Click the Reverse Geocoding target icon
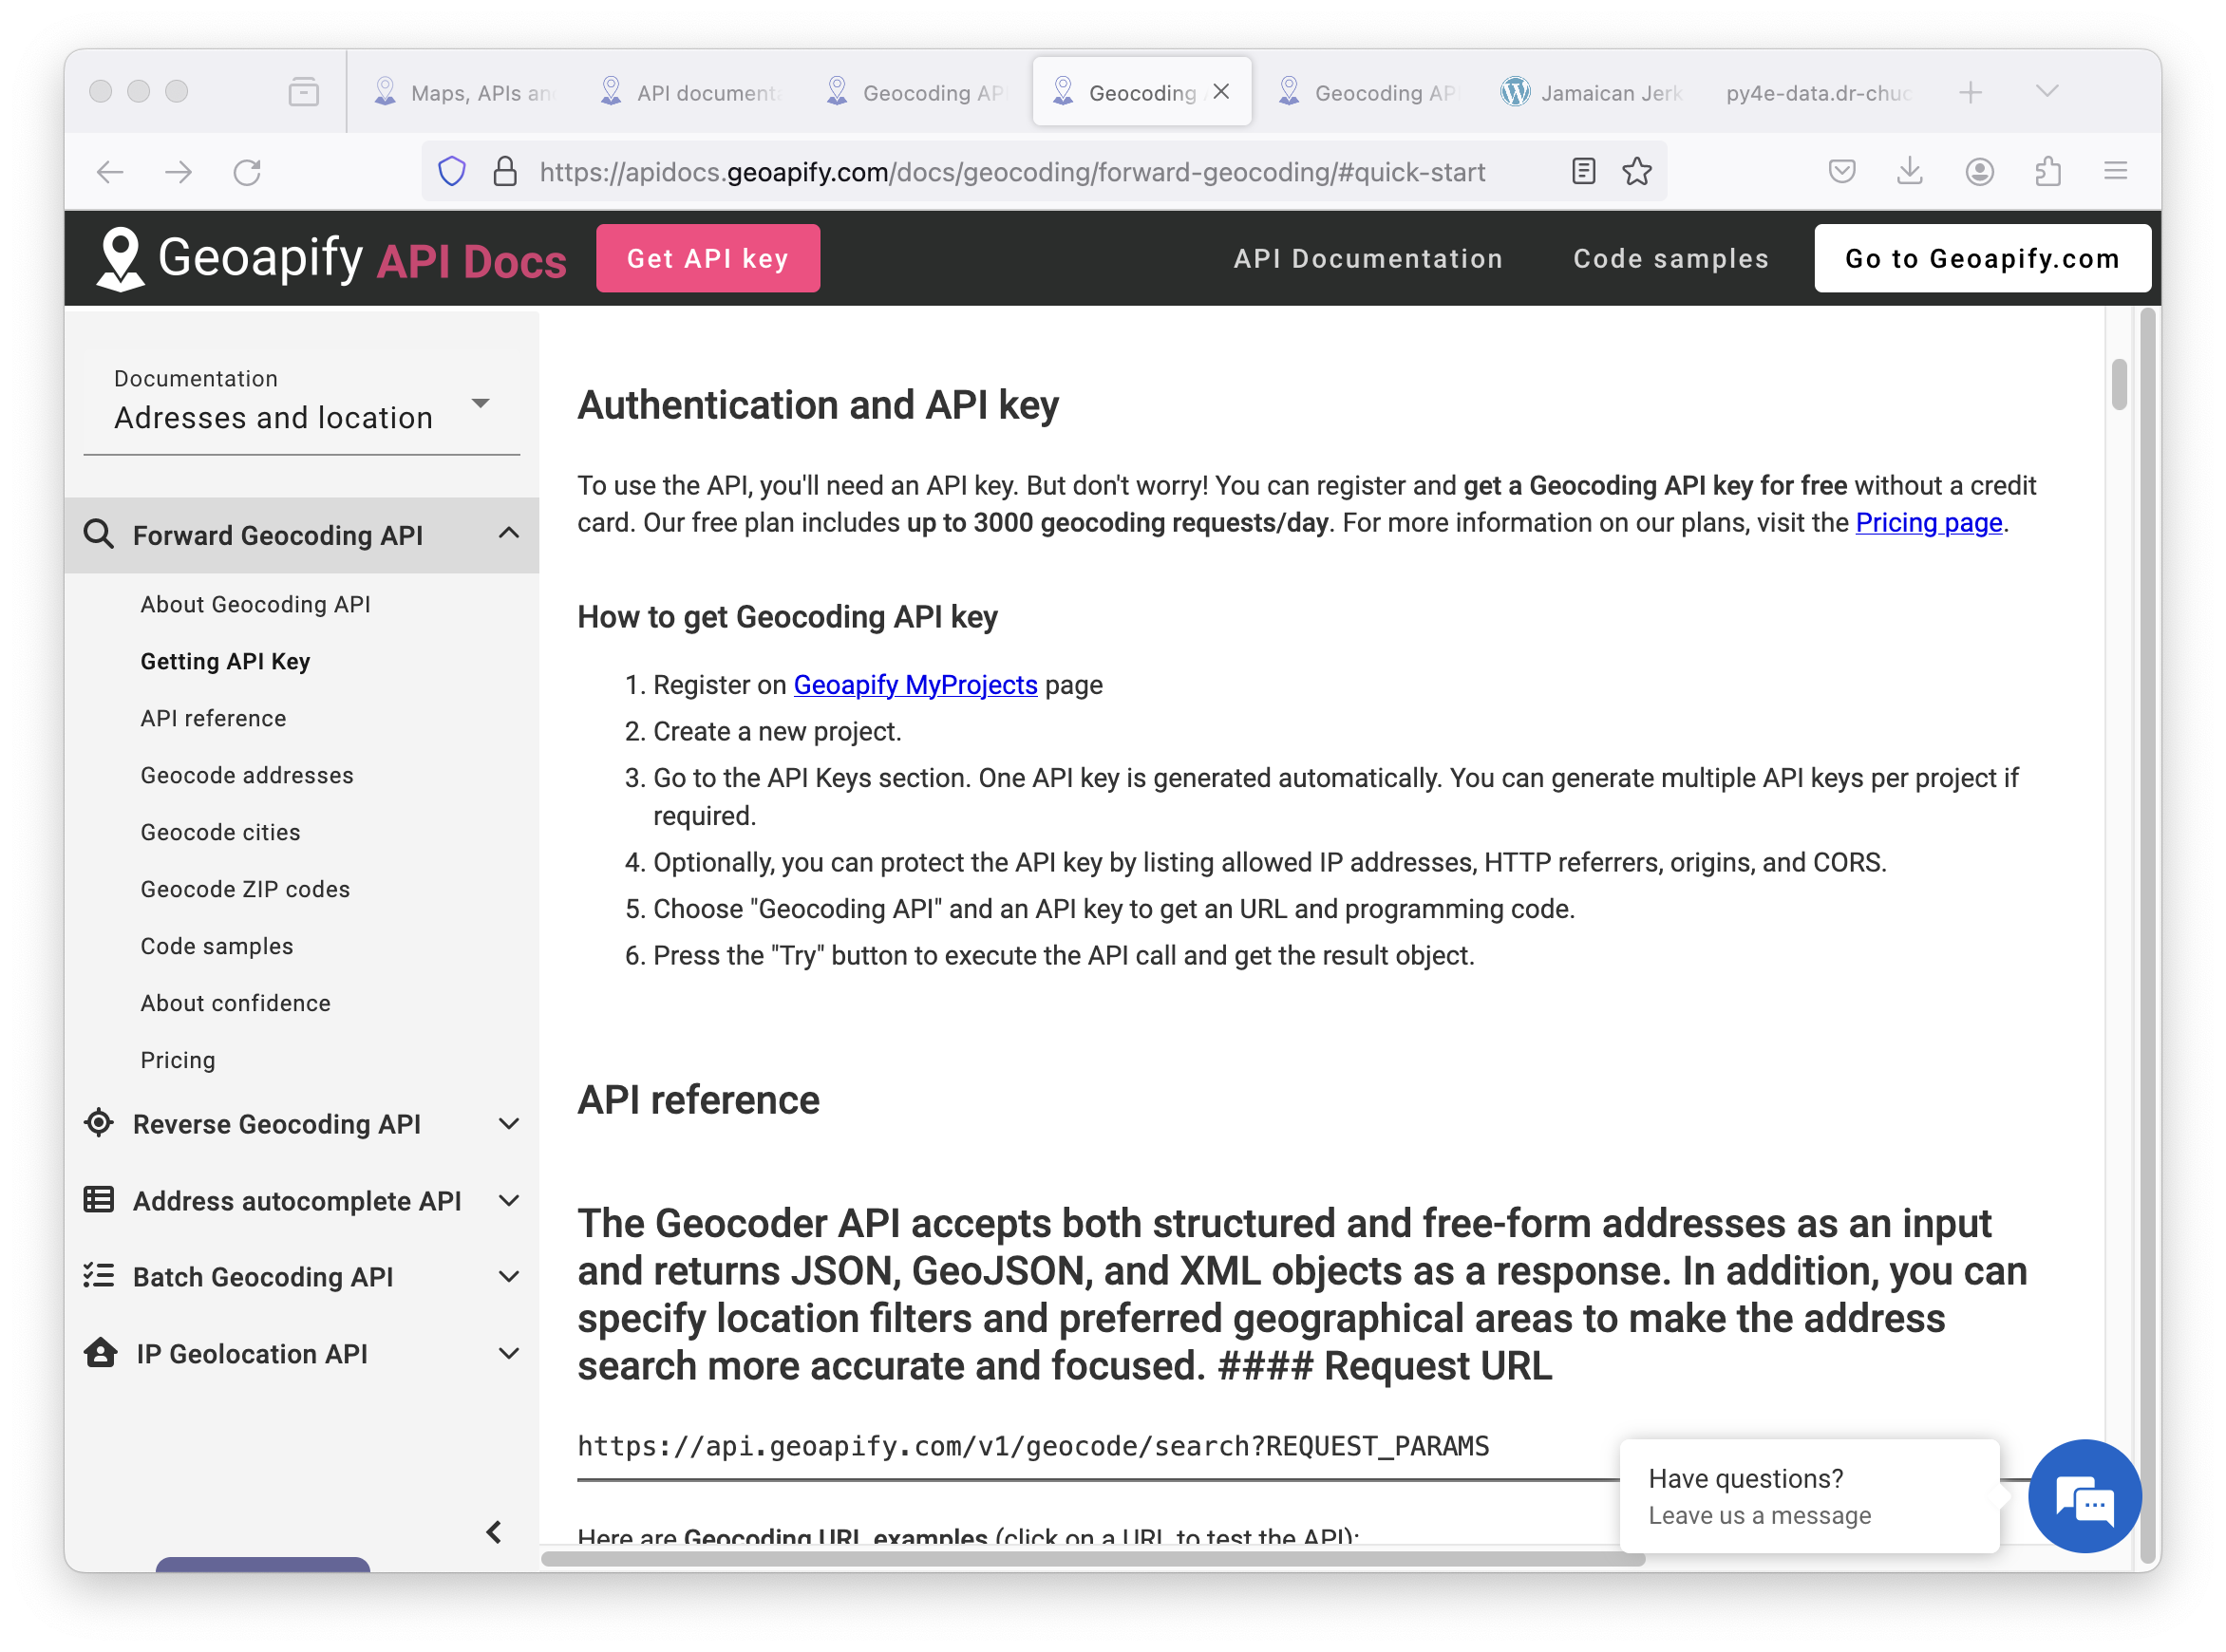 click(98, 1123)
